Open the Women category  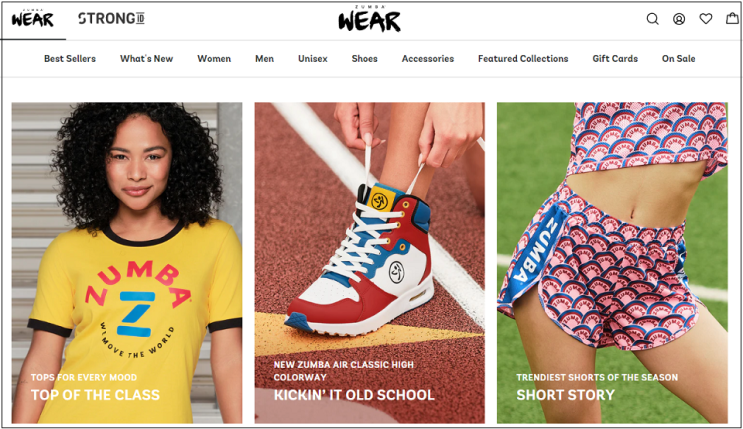click(214, 59)
